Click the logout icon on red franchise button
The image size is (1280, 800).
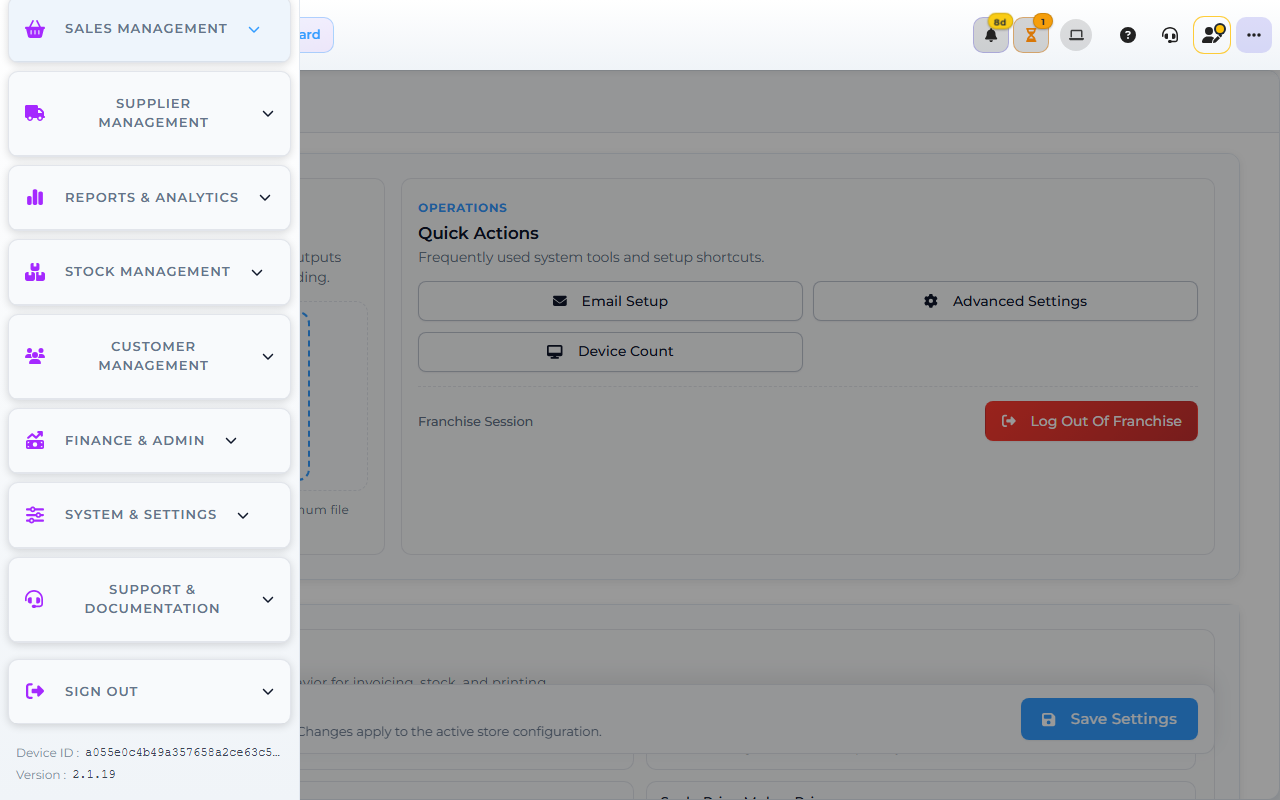click(x=1009, y=421)
